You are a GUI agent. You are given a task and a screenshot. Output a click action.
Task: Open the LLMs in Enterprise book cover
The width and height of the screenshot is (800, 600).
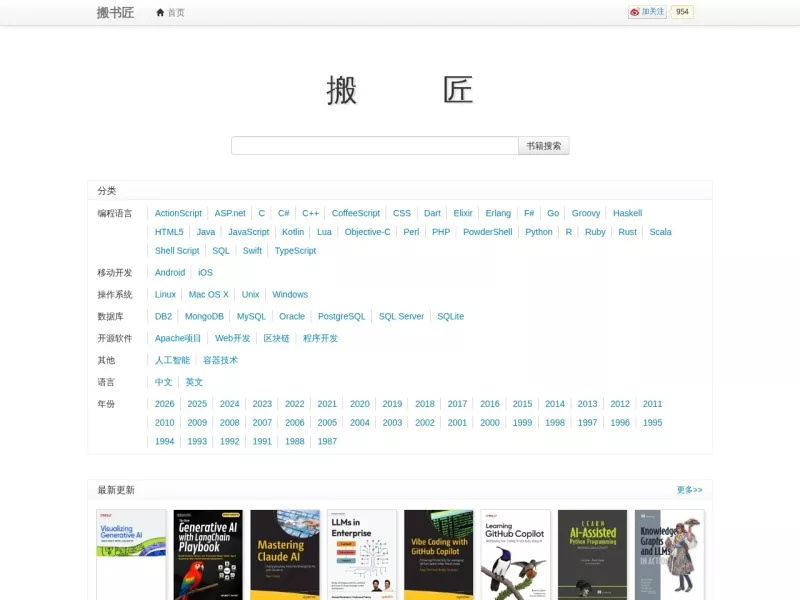click(x=362, y=555)
